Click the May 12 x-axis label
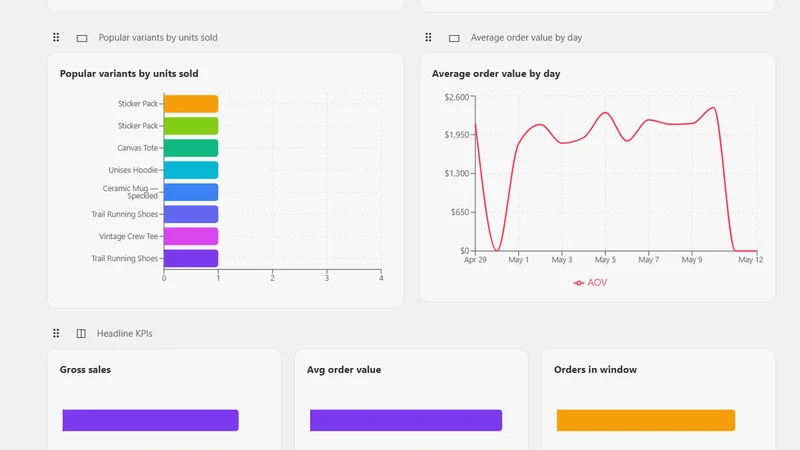 [x=751, y=260]
